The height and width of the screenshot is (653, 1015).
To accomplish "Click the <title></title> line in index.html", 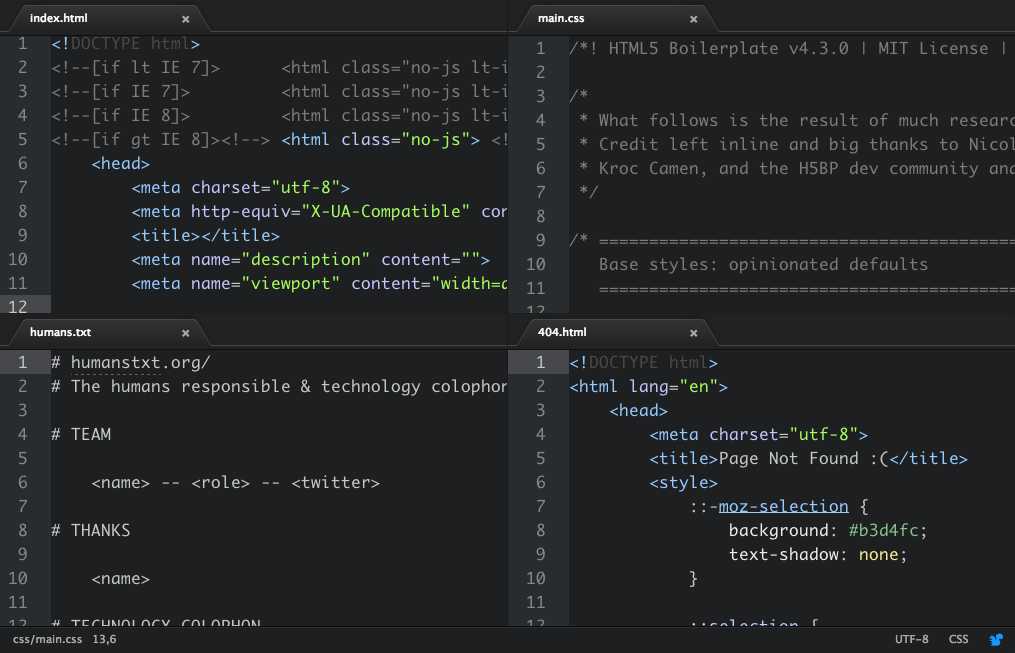I will pos(205,236).
